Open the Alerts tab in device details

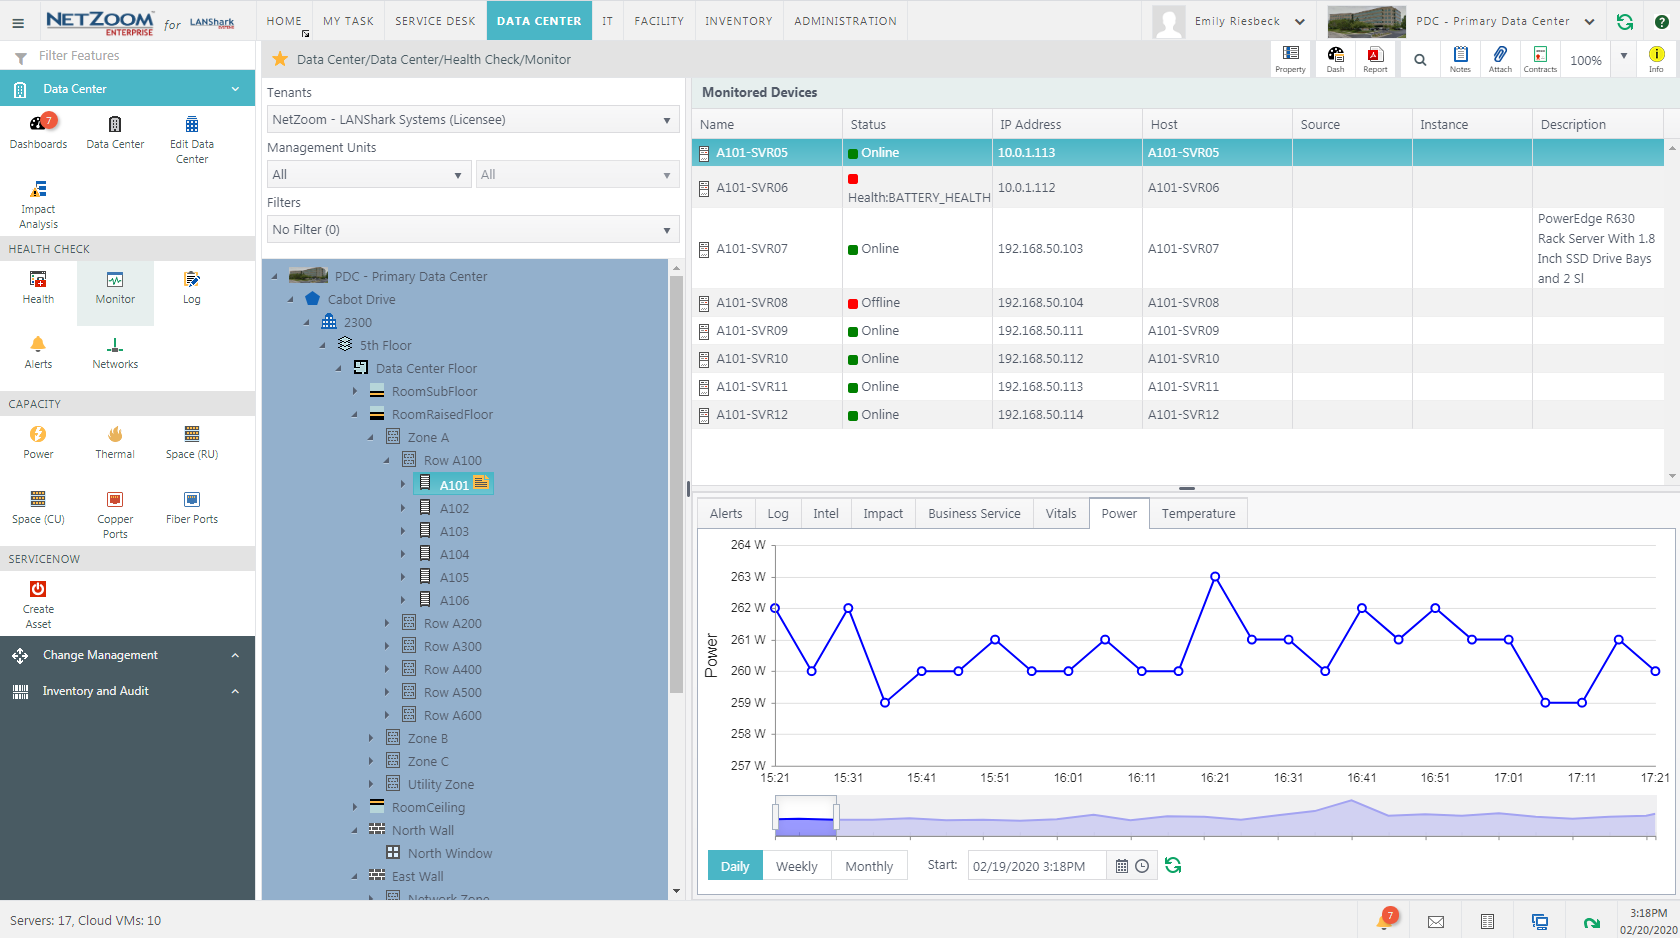coord(726,513)
